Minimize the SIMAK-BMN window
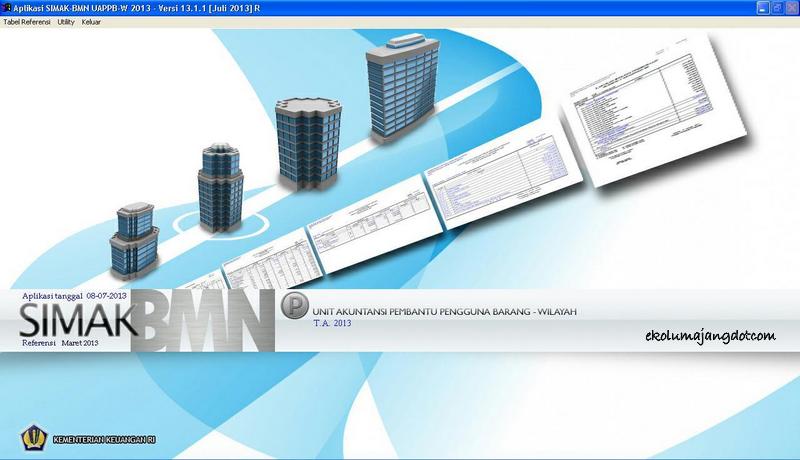 [x=758, y=7]
